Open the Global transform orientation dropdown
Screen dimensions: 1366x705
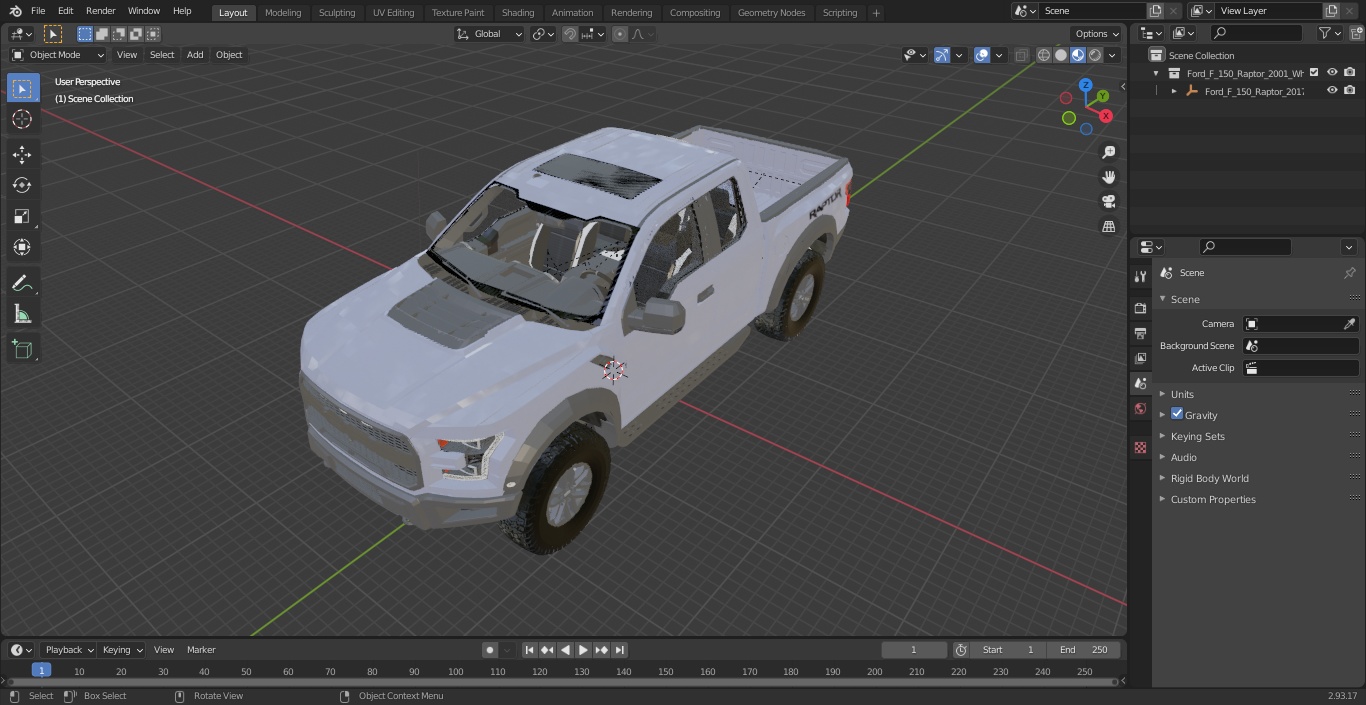point(489,34)
